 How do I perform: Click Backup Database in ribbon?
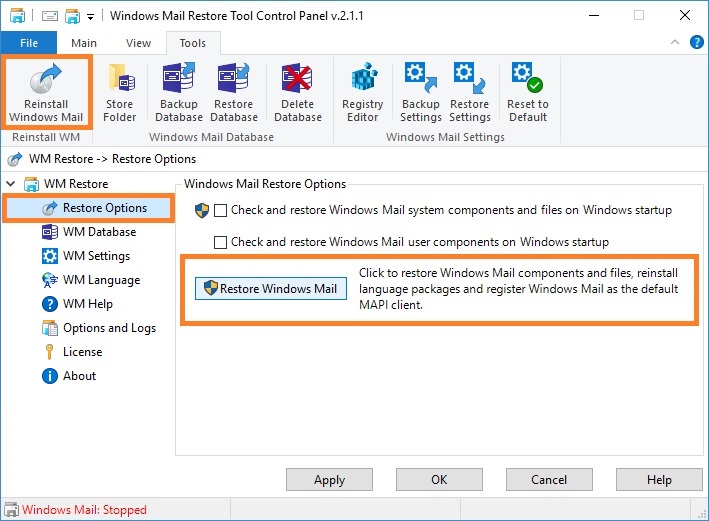pos(179,92)
